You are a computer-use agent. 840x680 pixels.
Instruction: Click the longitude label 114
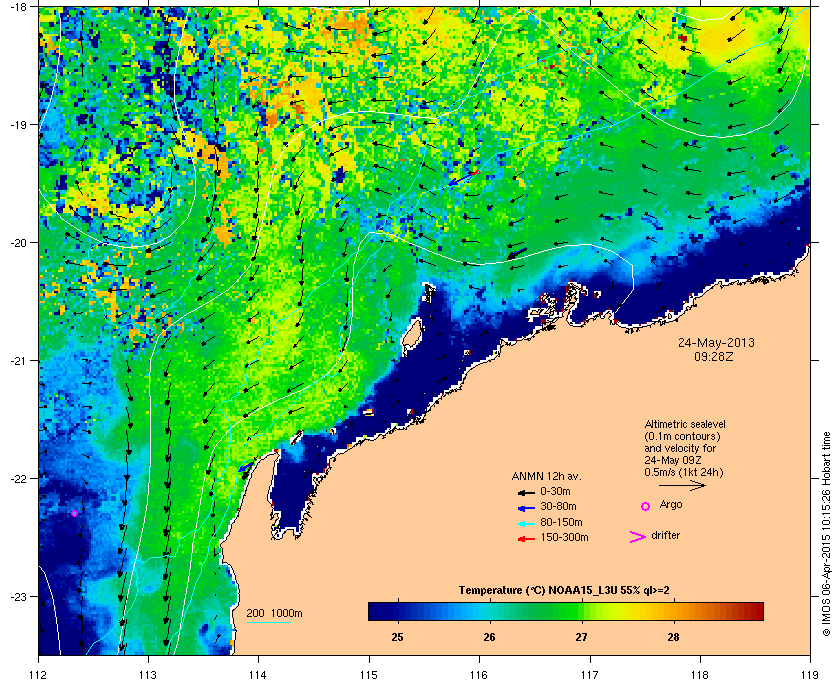tap(258, 675)
